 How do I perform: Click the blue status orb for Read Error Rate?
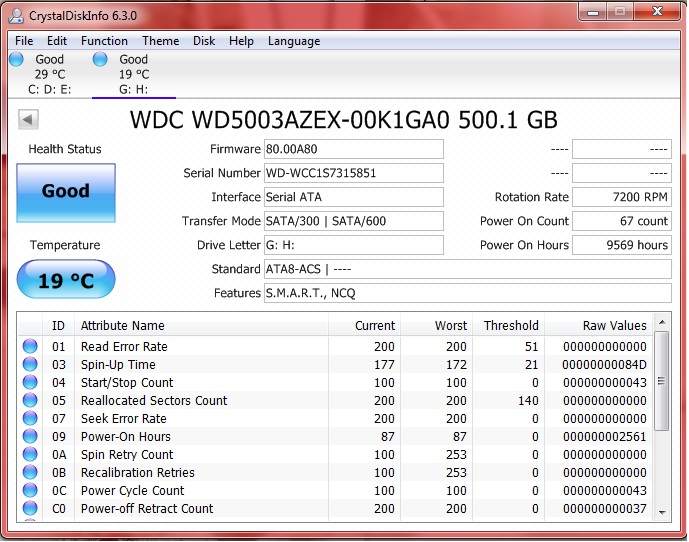pyautogui.click(x=30, y=347)
